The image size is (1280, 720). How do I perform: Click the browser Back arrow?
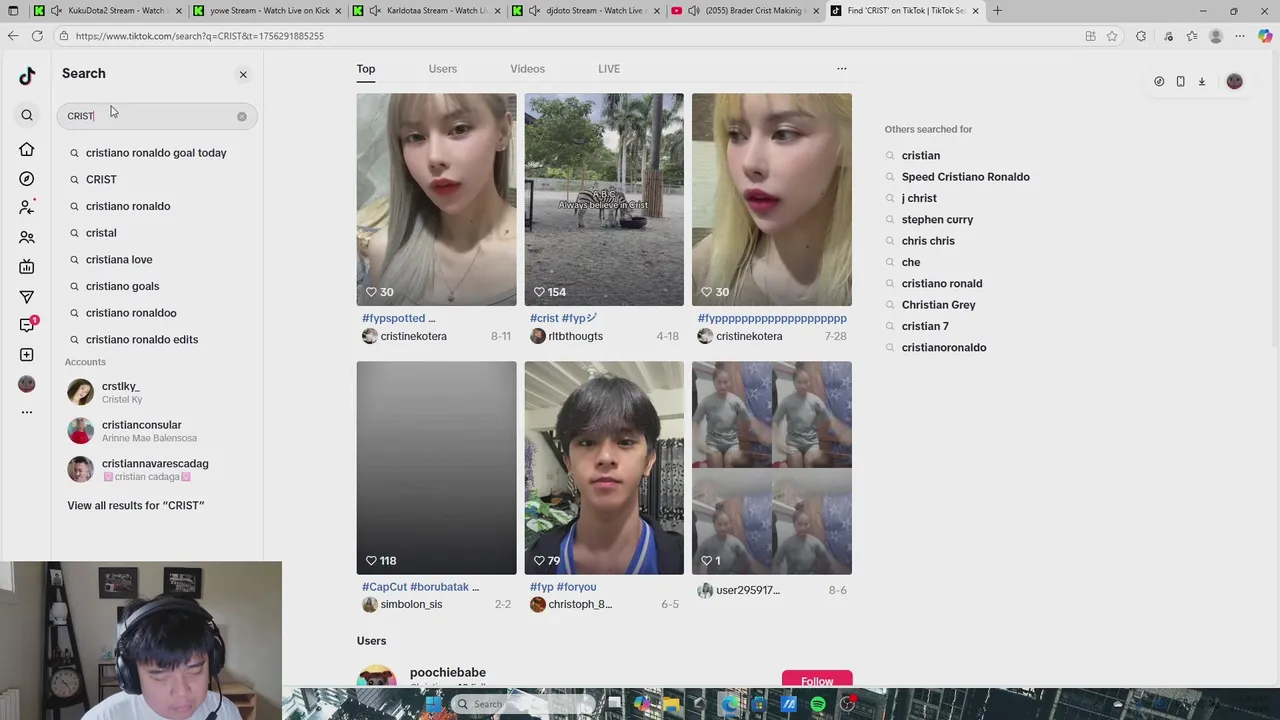click(x=12, y=36)
